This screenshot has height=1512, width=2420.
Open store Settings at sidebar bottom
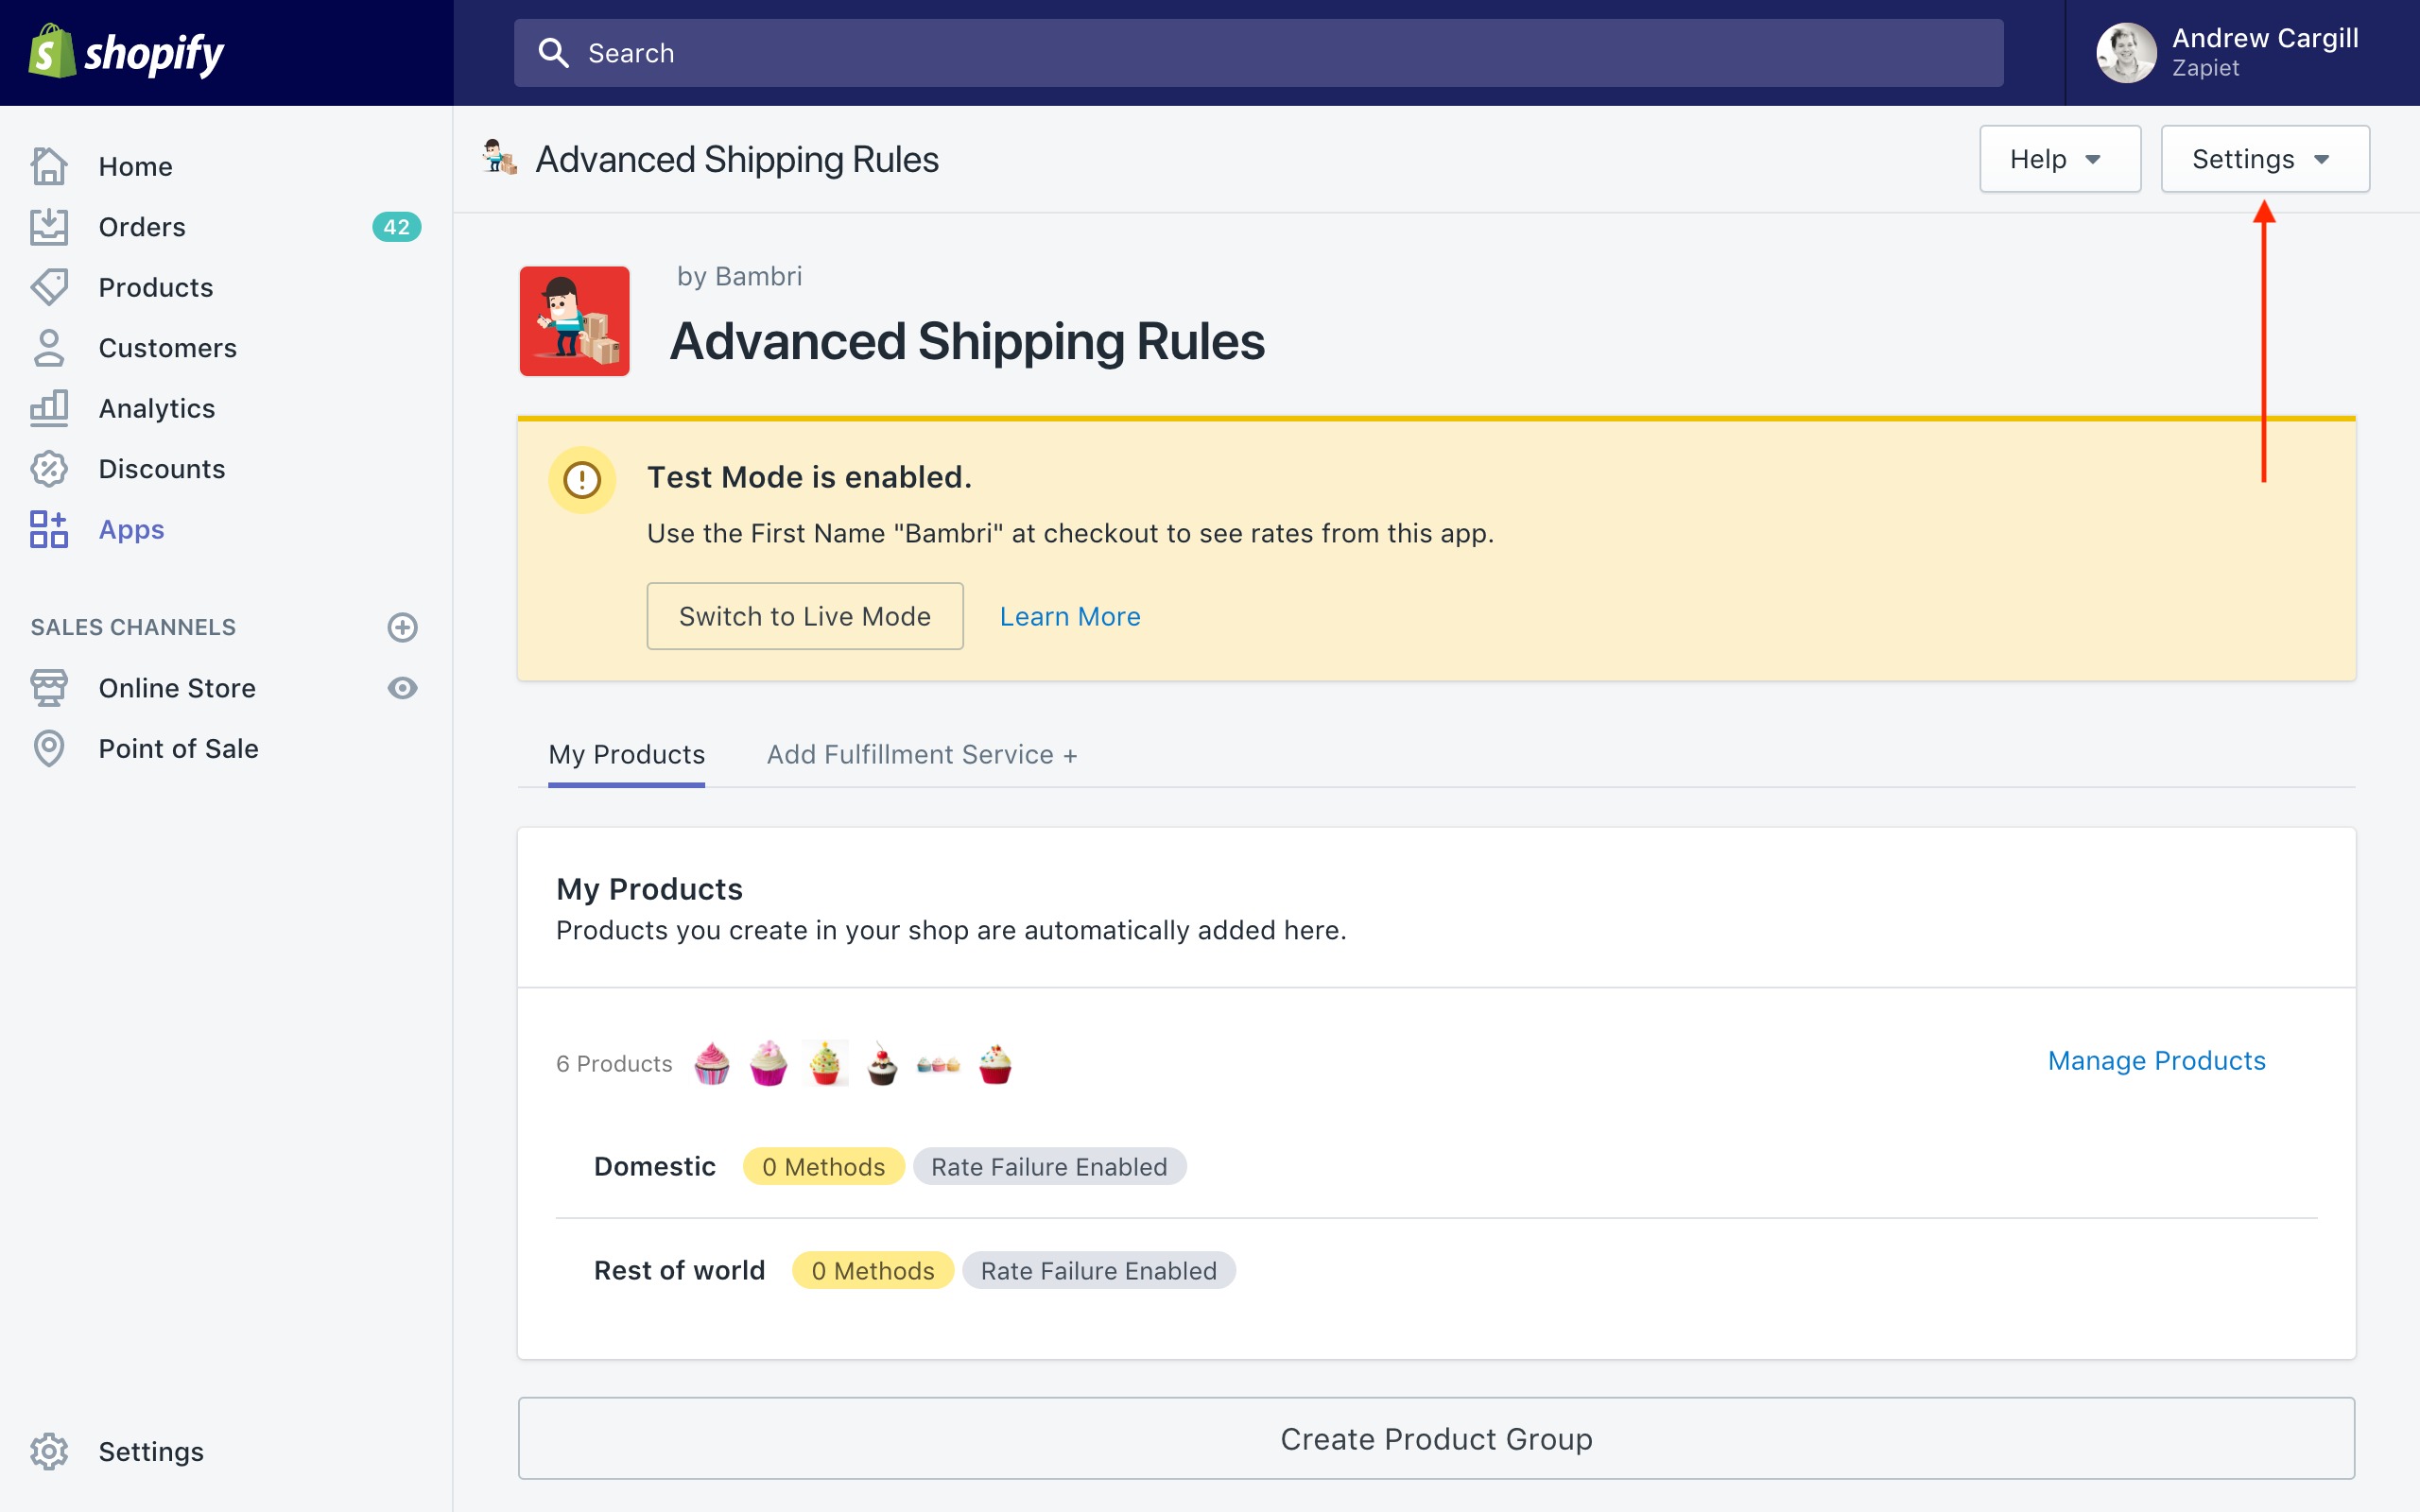tap(151, 1451)
